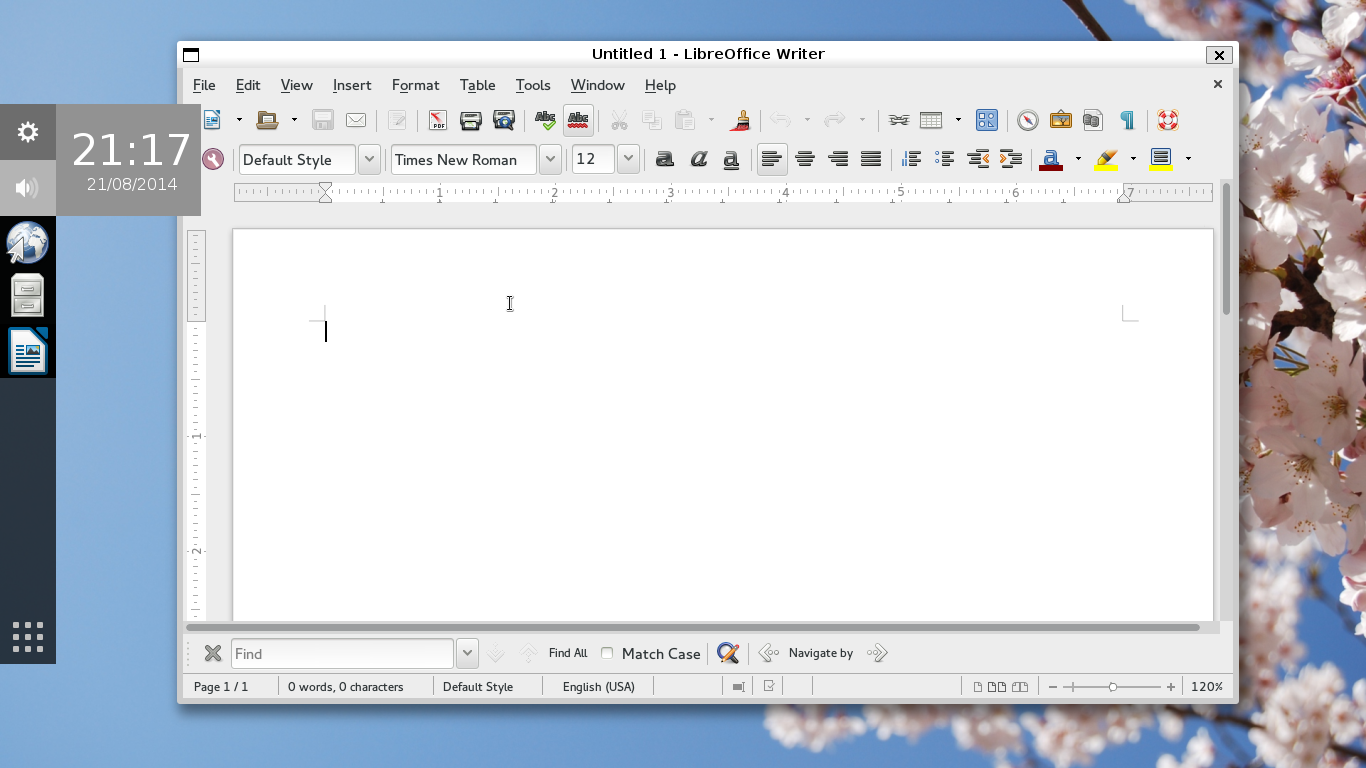This screenshot has width=1366, height=768.
Task: Run the Spelling and Grammar check
Action: [x=545, y=121]
